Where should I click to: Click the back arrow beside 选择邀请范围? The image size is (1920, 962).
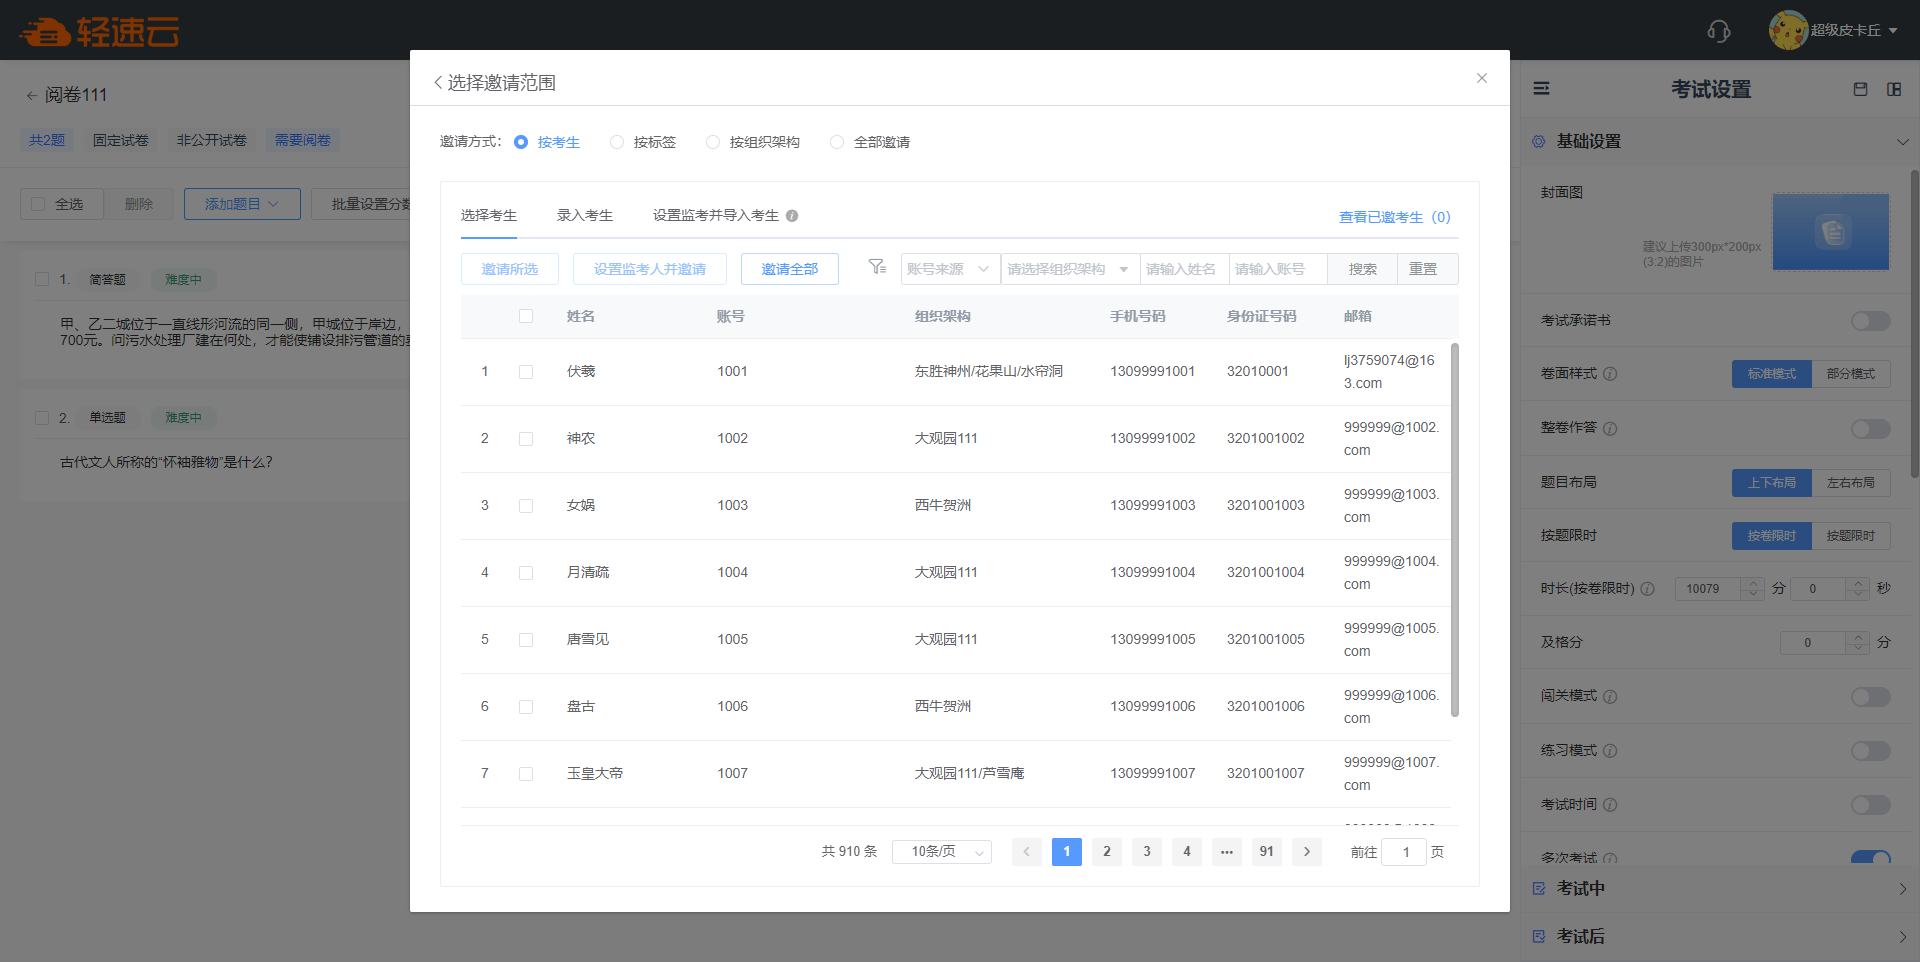tap(438, 82)
